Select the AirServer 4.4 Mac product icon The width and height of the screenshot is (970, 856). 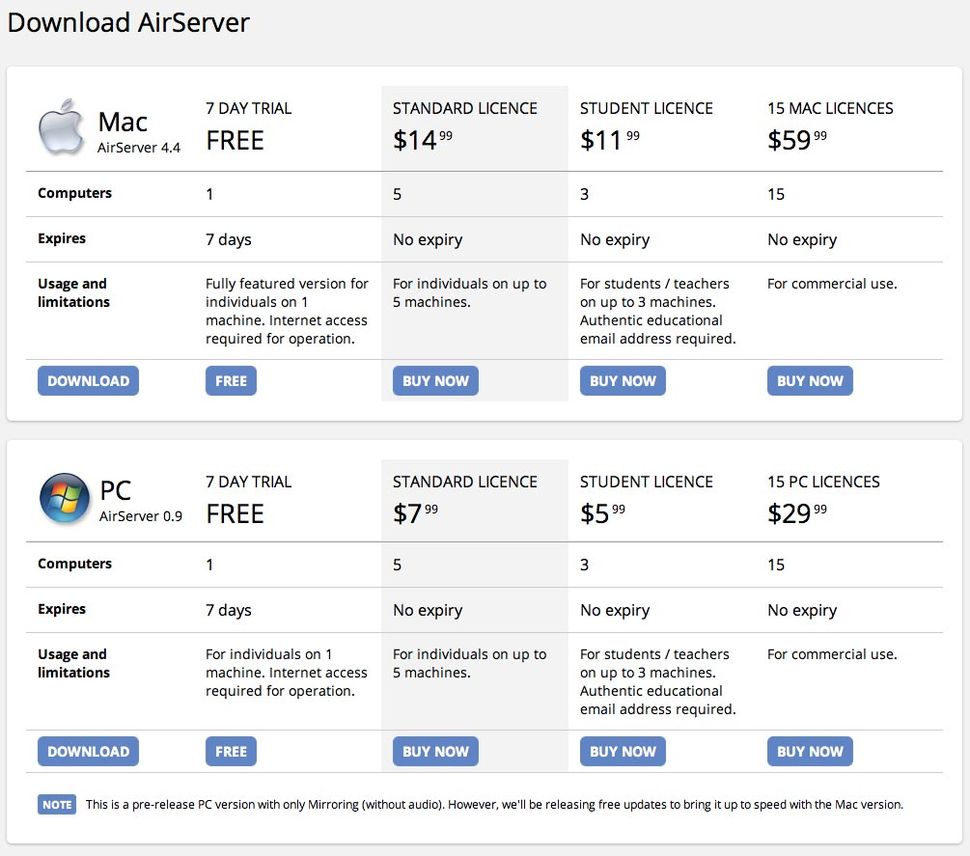59,127
